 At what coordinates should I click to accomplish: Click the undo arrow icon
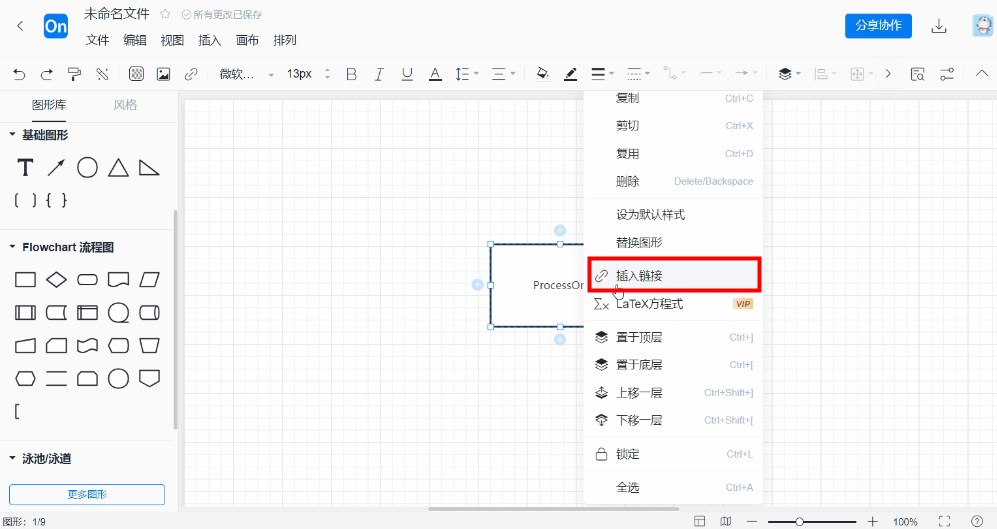tap(19, 74)
